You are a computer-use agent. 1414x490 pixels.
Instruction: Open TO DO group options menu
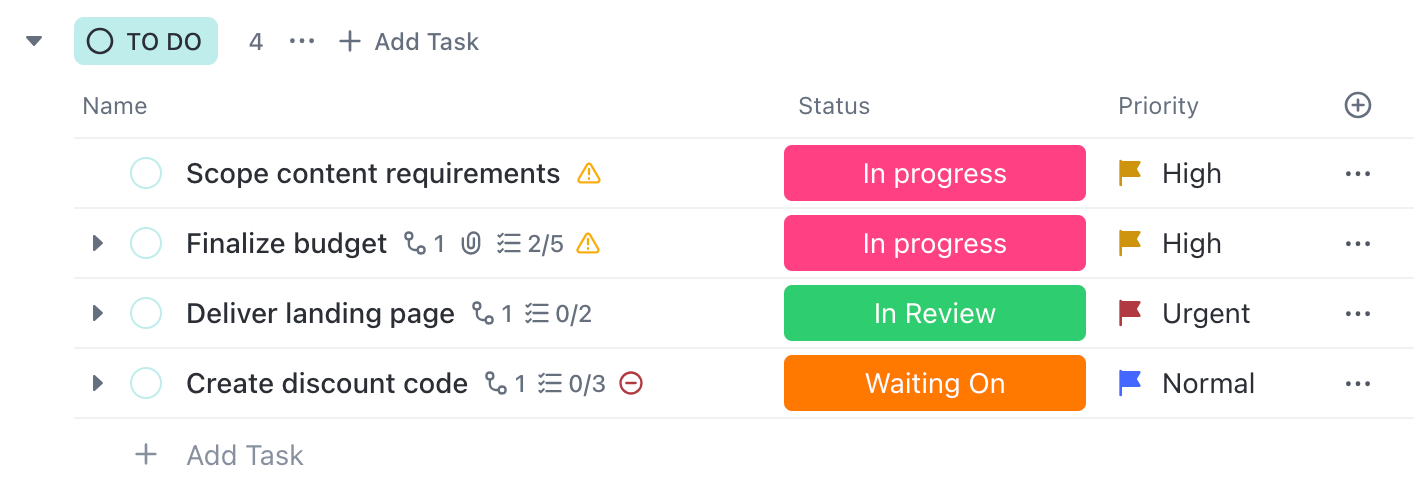[x=302, y=41]
